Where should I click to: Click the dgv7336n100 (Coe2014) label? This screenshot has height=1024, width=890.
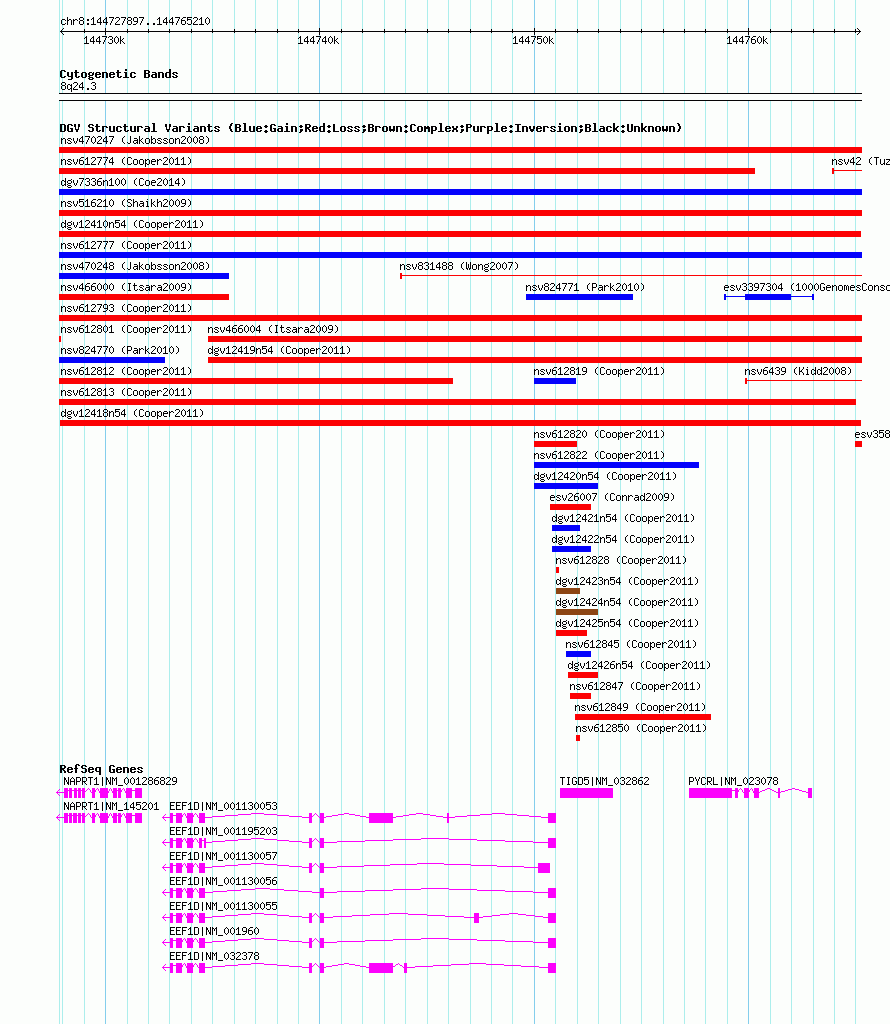point(123,182)
